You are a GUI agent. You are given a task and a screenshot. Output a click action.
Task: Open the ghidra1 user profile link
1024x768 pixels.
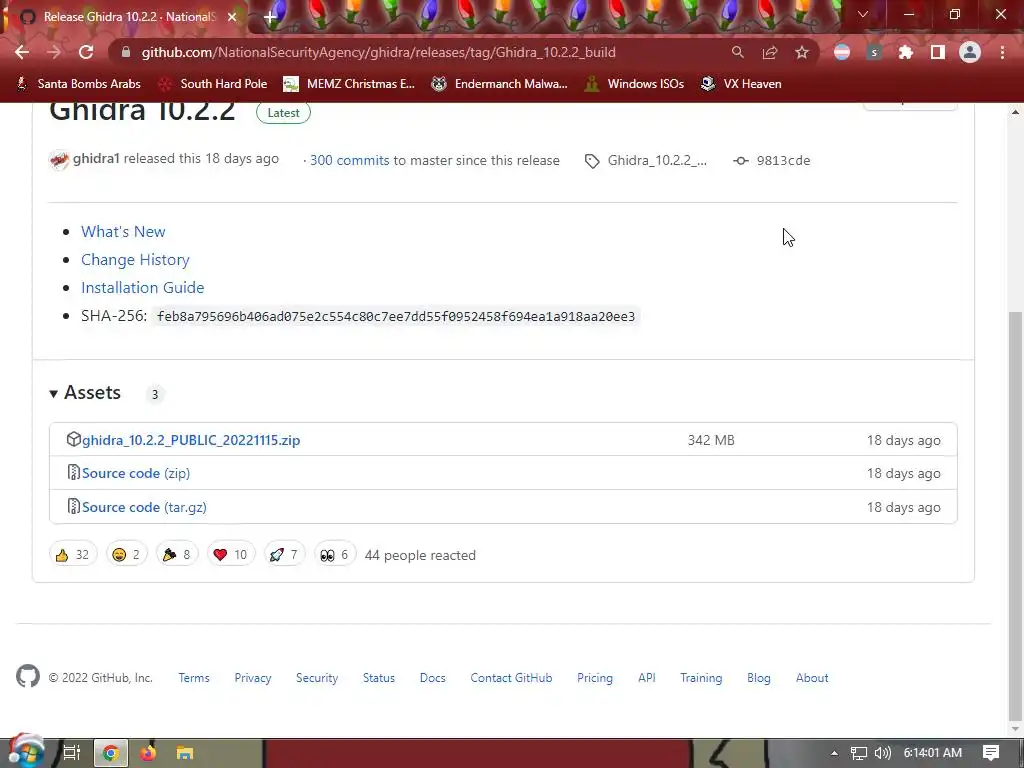(96, 159)
